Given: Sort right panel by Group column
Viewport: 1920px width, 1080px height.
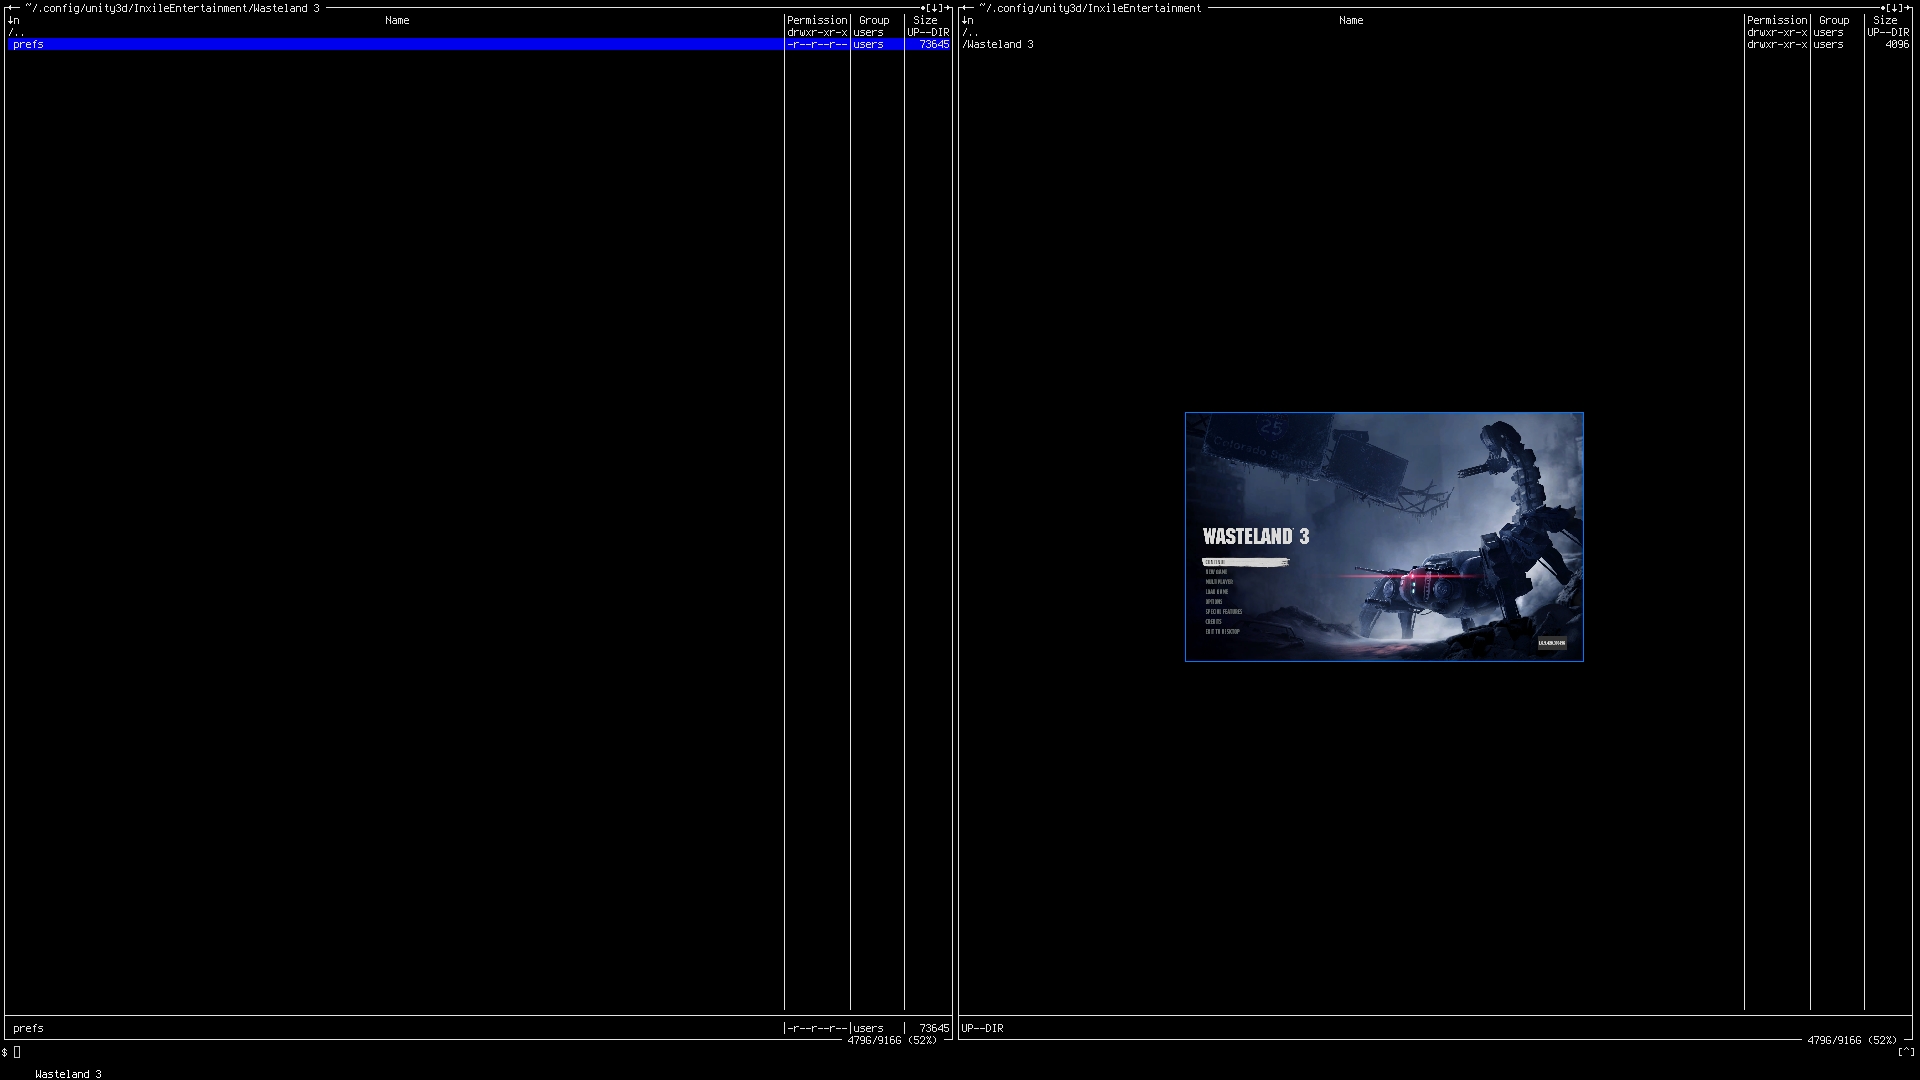Looking at the screenshot, I should click(1834, 20).
